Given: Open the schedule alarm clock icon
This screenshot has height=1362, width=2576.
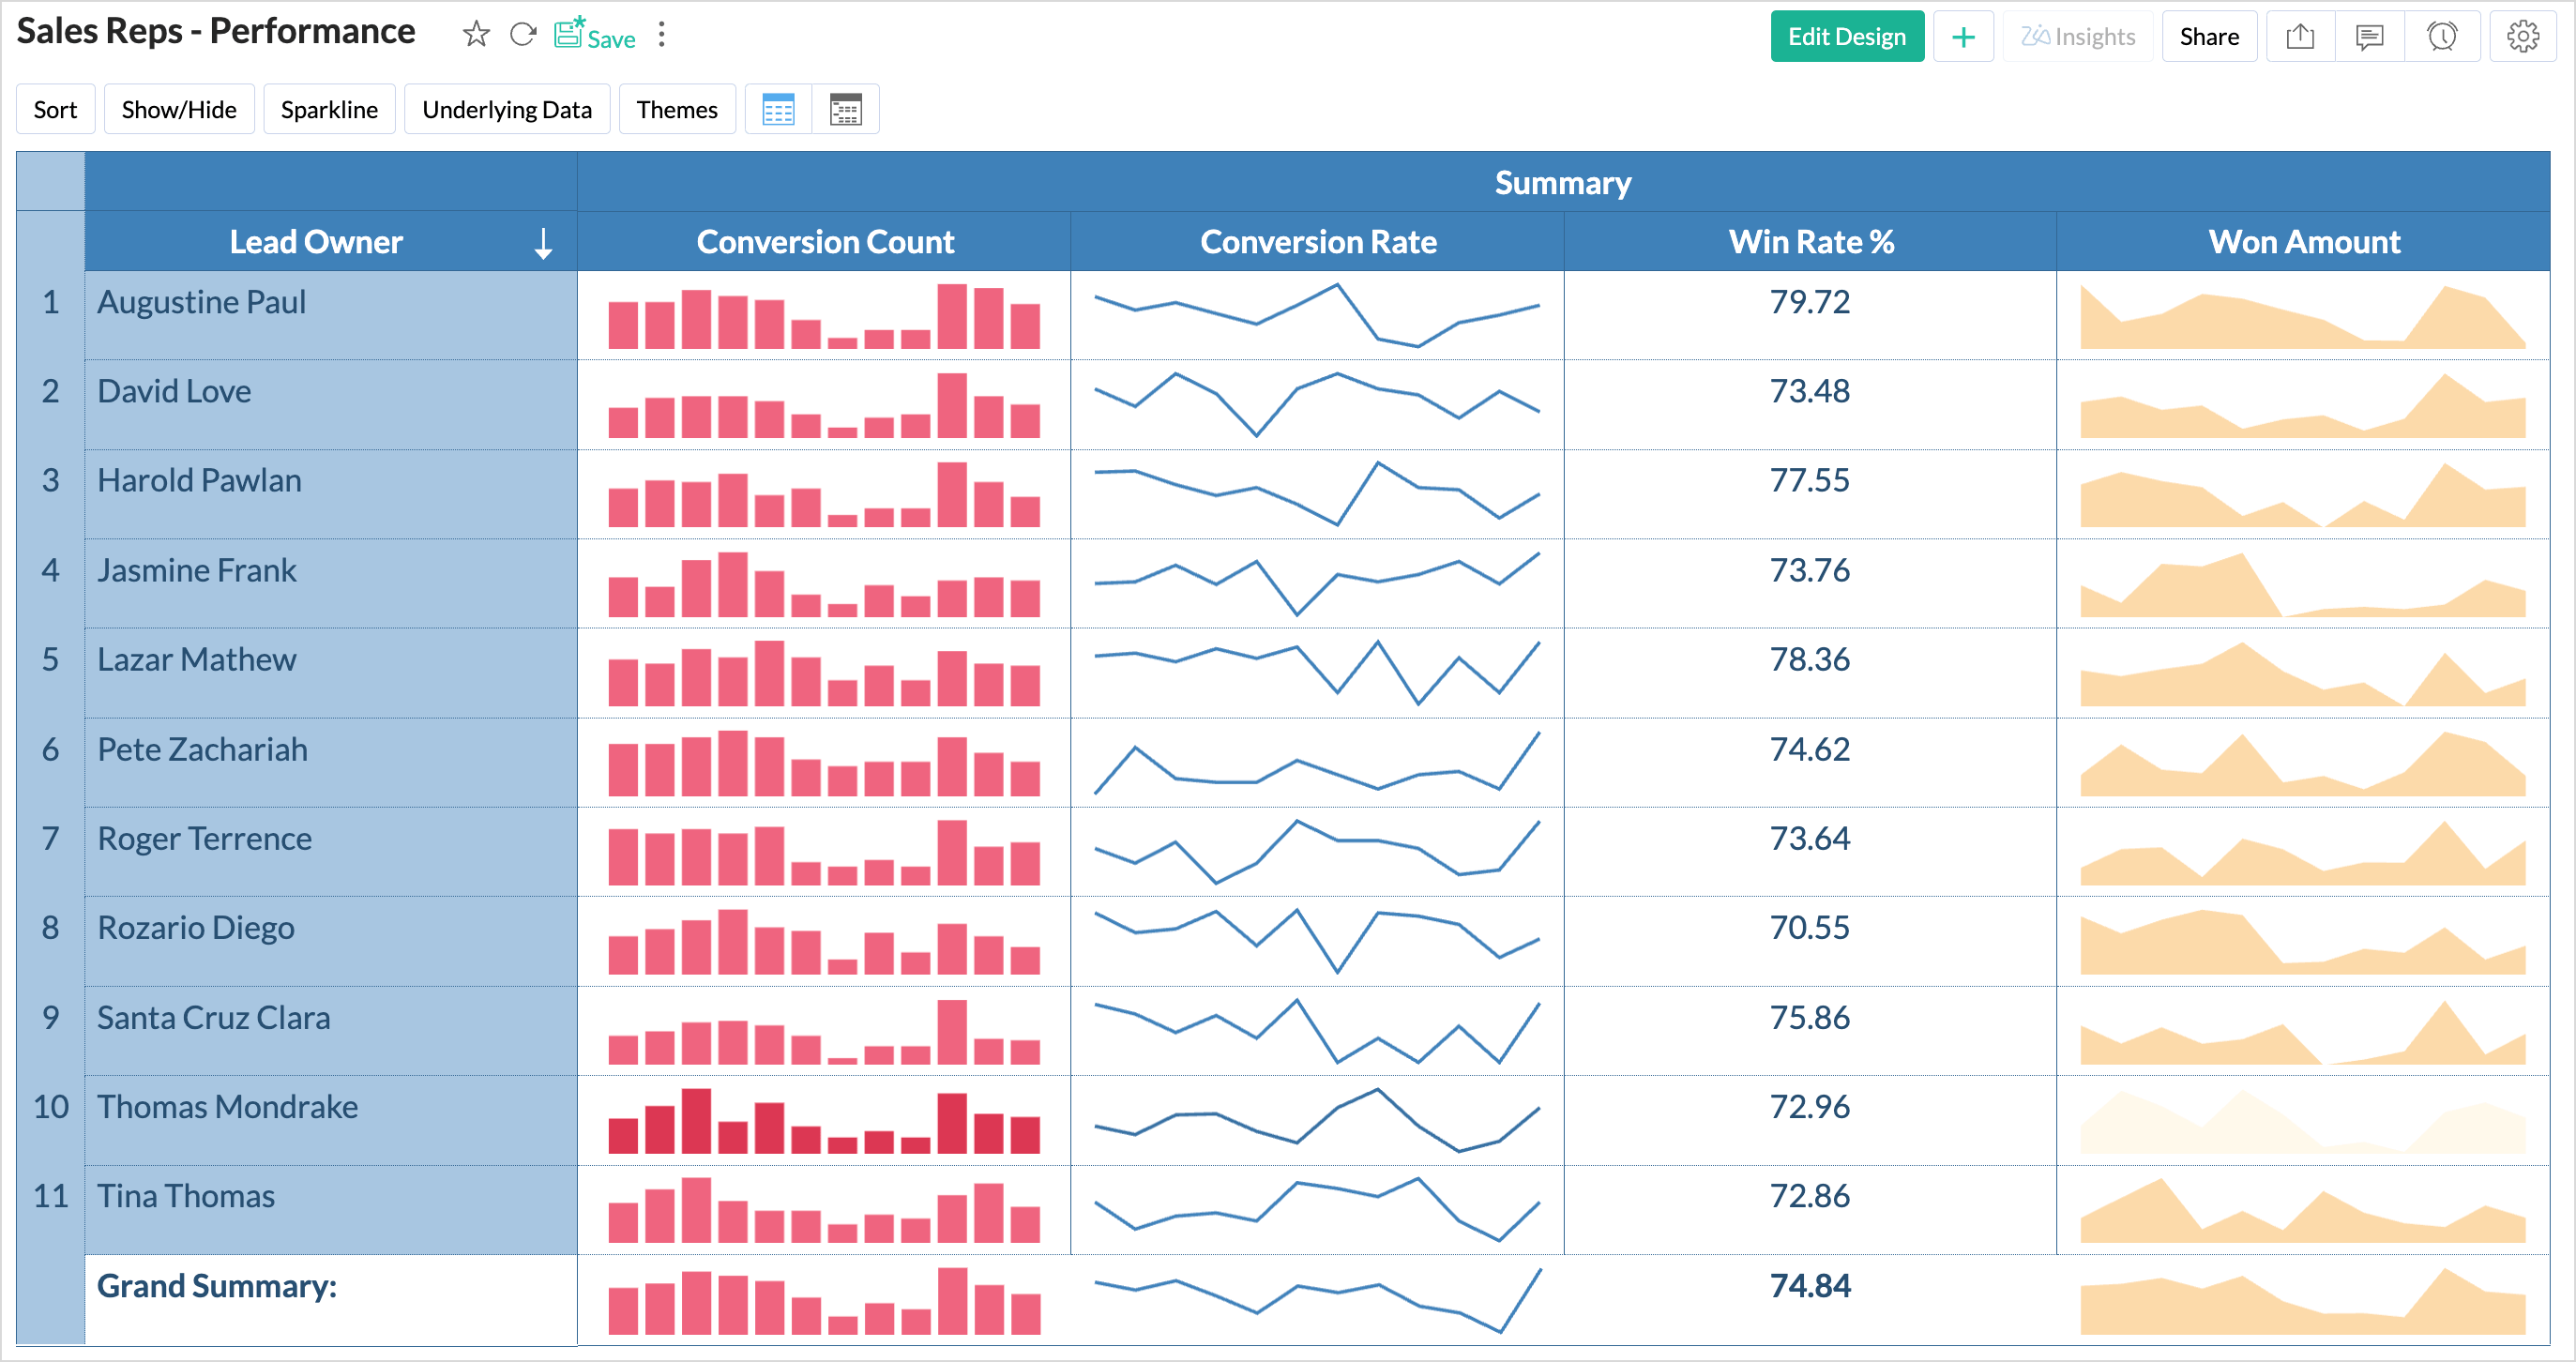Looking at the screenshot, I should click(2441, 37).
